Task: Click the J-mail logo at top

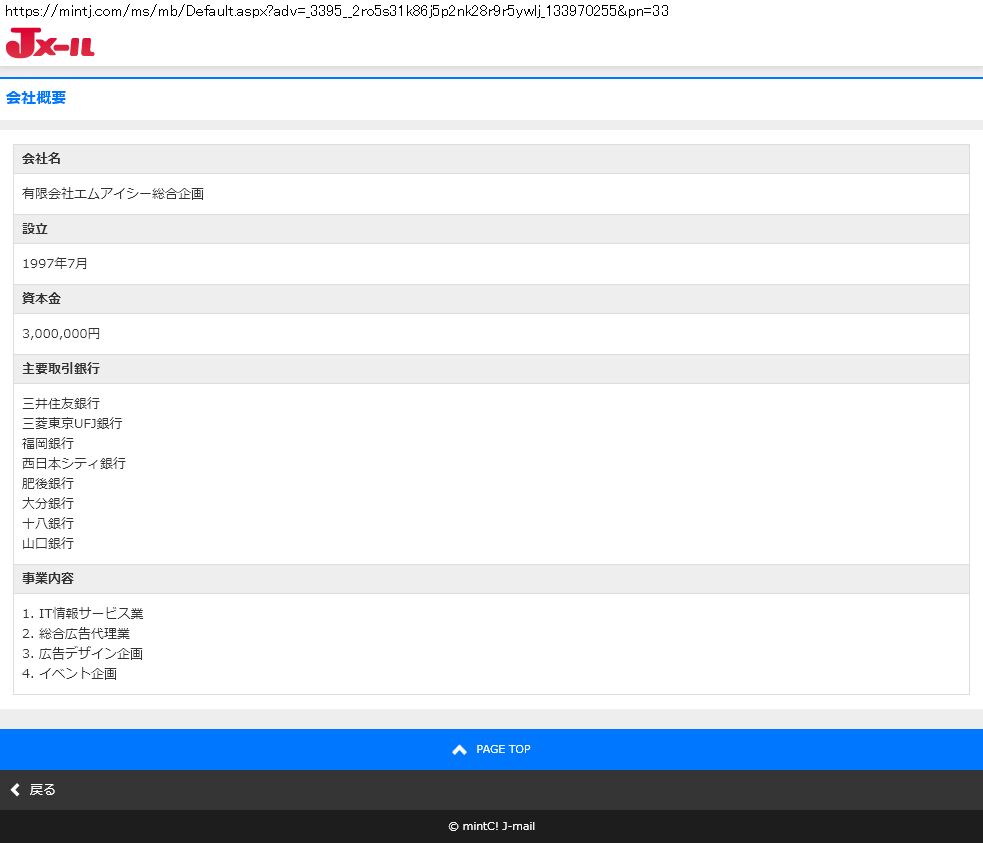Action: pos(50,44)
